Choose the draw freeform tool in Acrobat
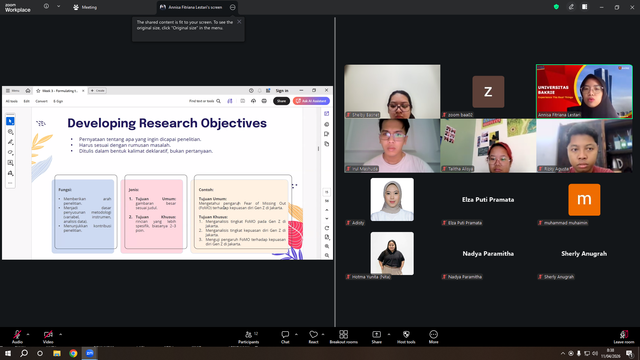640x360 pixels. click(11, 152)
